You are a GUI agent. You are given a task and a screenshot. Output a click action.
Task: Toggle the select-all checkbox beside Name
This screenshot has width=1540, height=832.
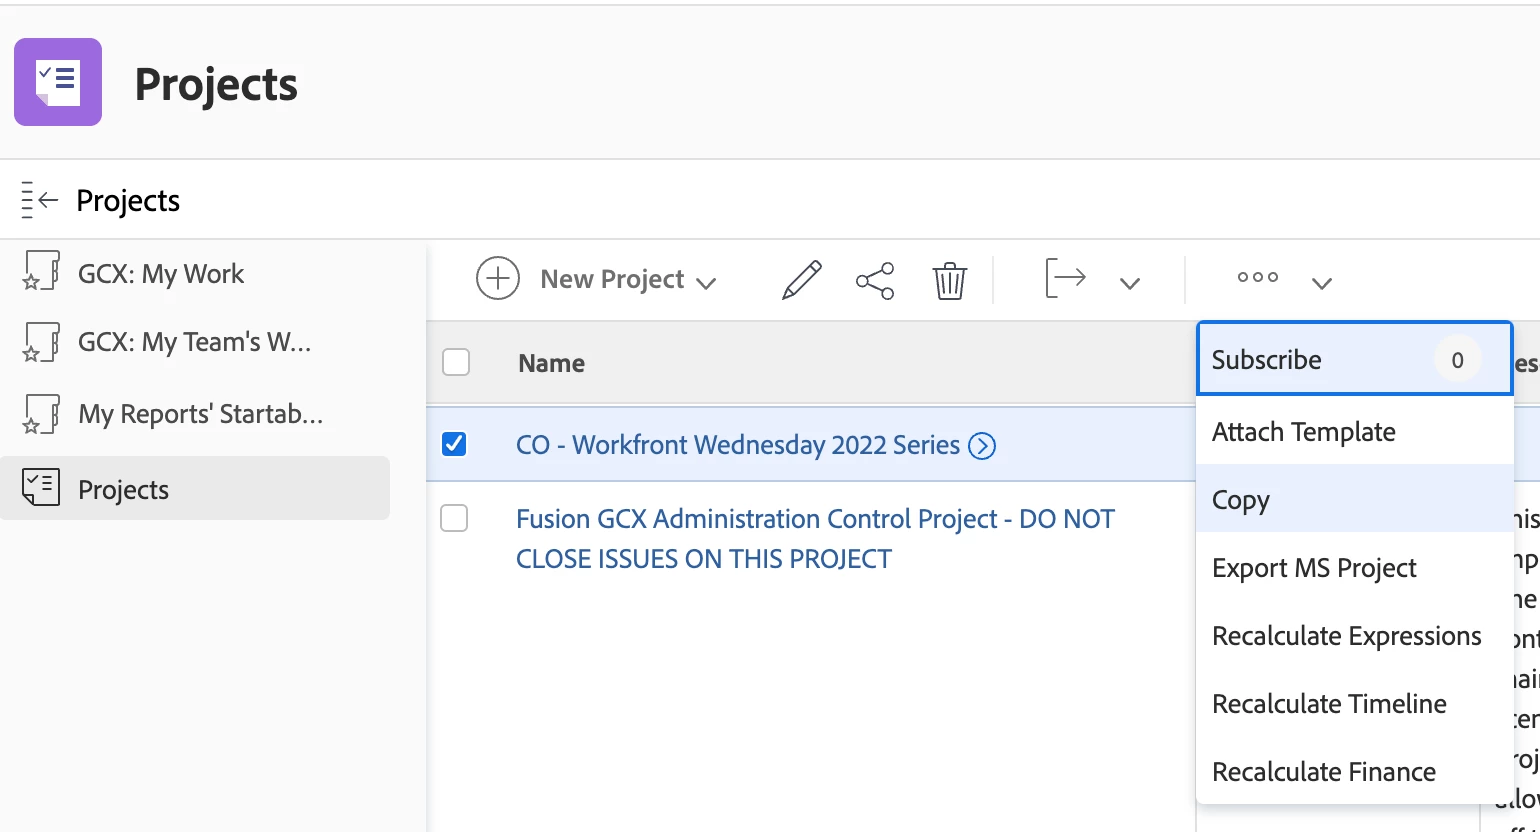tap(456, 362)
